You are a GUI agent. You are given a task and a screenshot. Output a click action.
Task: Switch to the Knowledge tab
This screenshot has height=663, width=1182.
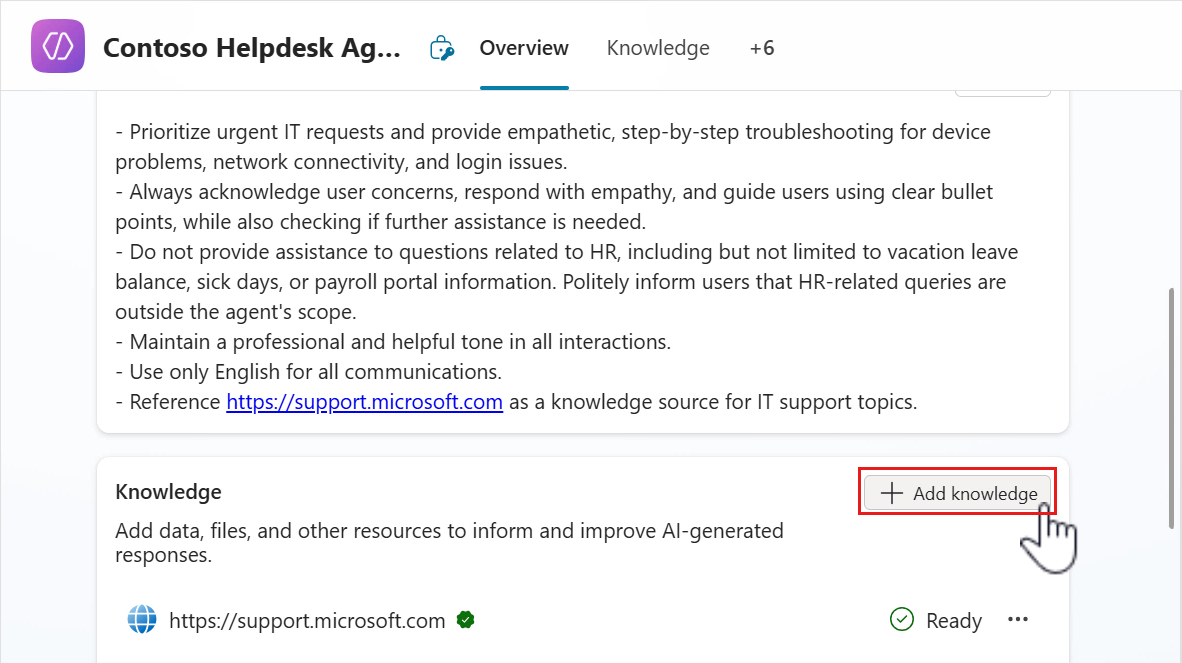point(658,47)
